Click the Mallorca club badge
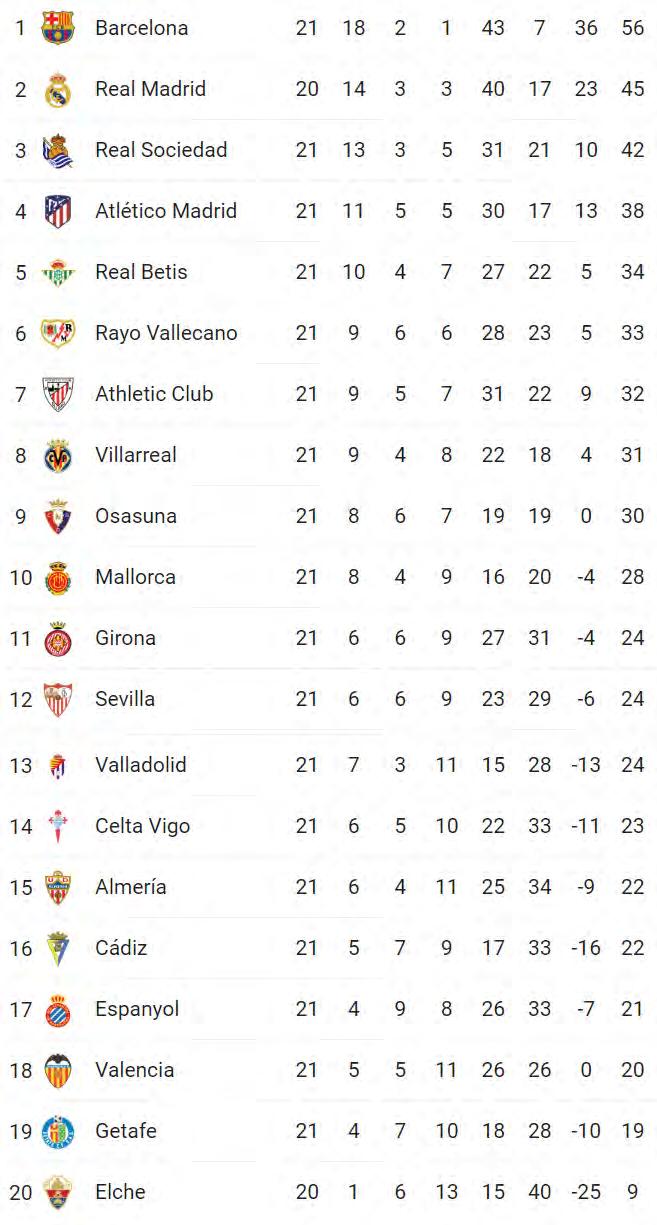The height and width of the screenshot is (1225, 657). coord(58,578)
